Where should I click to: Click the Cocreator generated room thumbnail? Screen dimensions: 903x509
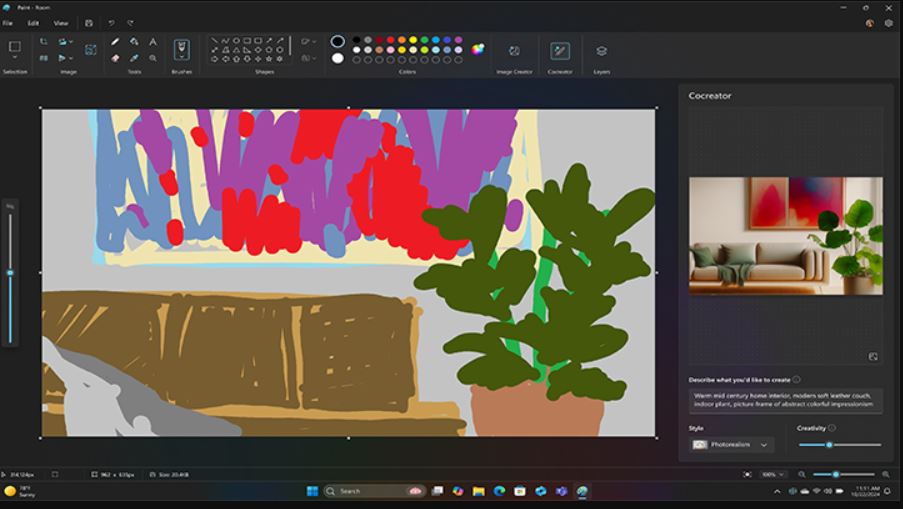click(785, 236)
